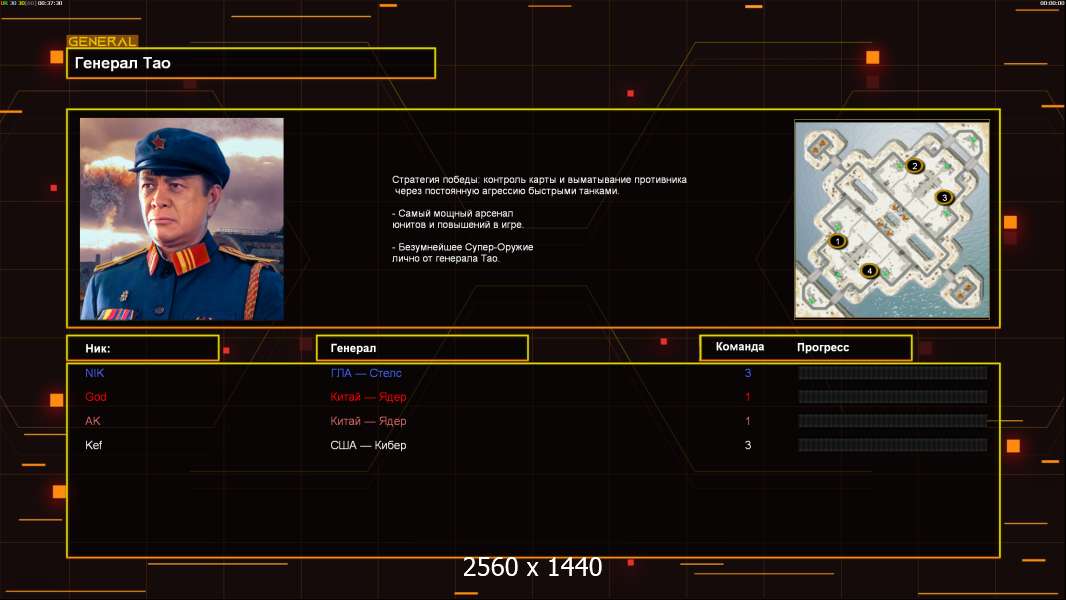Select player name AK

92,421
